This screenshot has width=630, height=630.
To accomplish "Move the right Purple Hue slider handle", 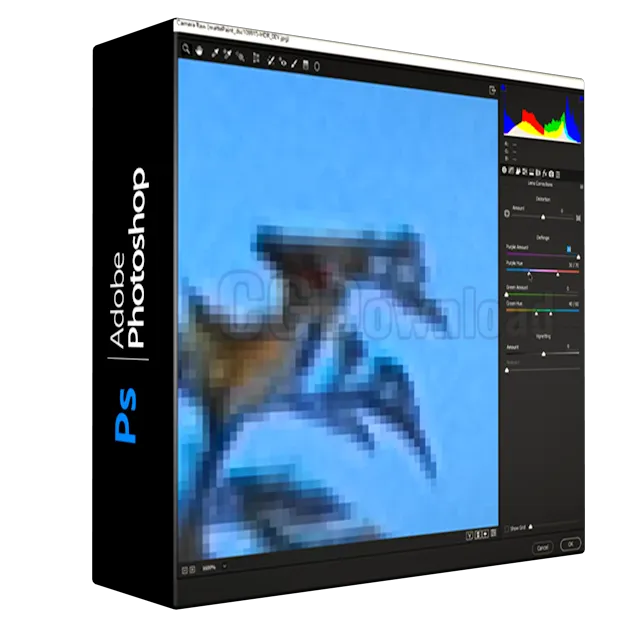I will (x=557, y=275).
